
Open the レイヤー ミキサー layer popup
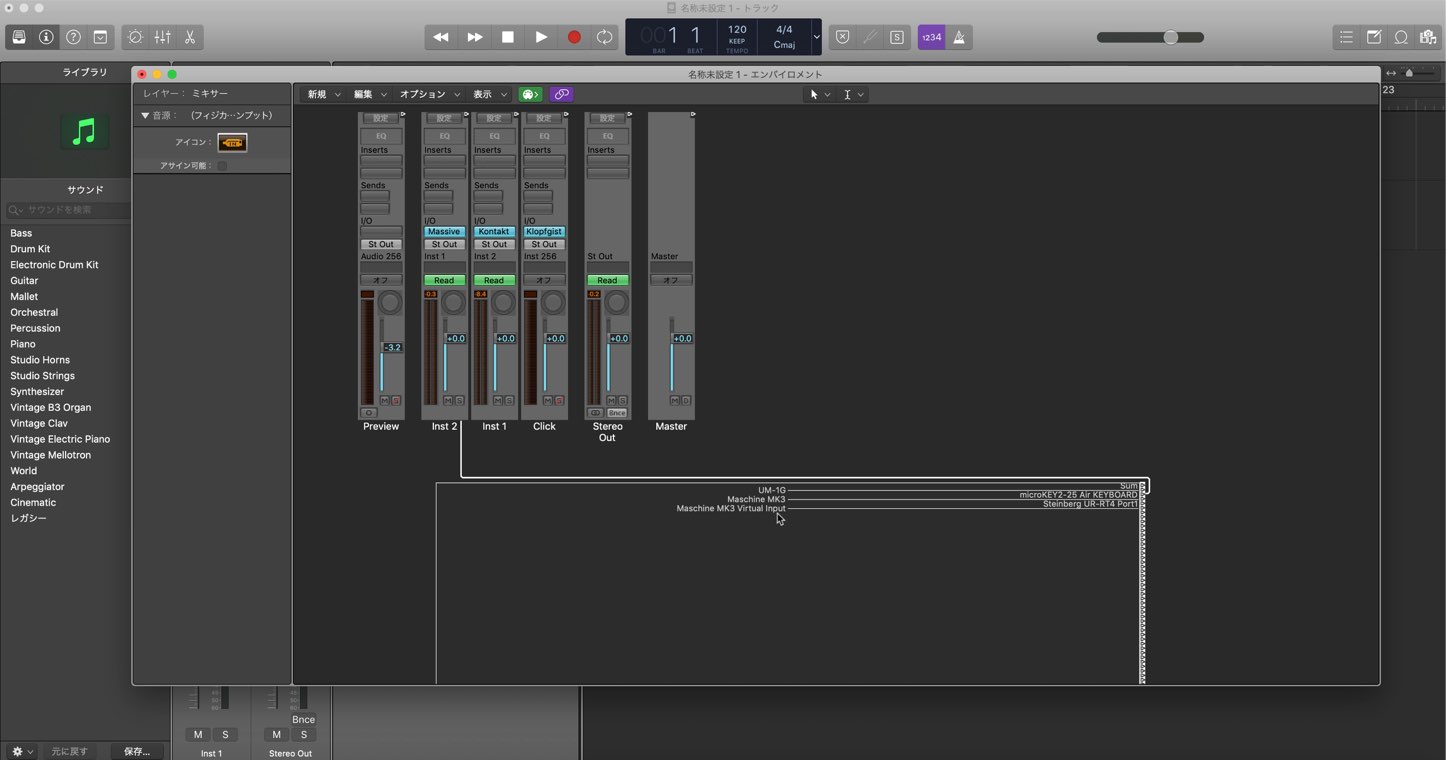[x=211, y=93]
